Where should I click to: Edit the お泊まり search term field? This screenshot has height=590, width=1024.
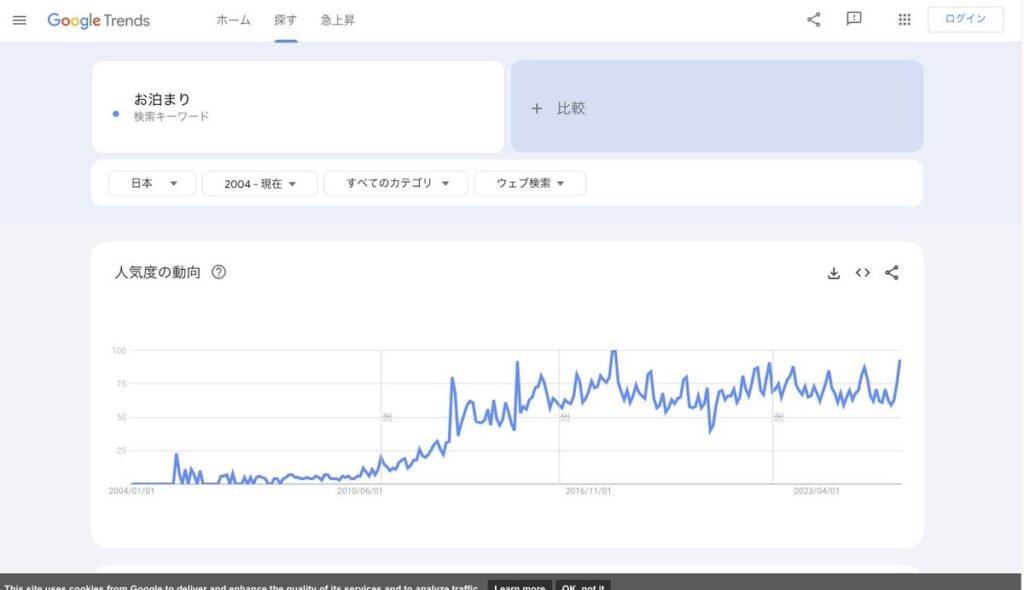click(298, 107)
